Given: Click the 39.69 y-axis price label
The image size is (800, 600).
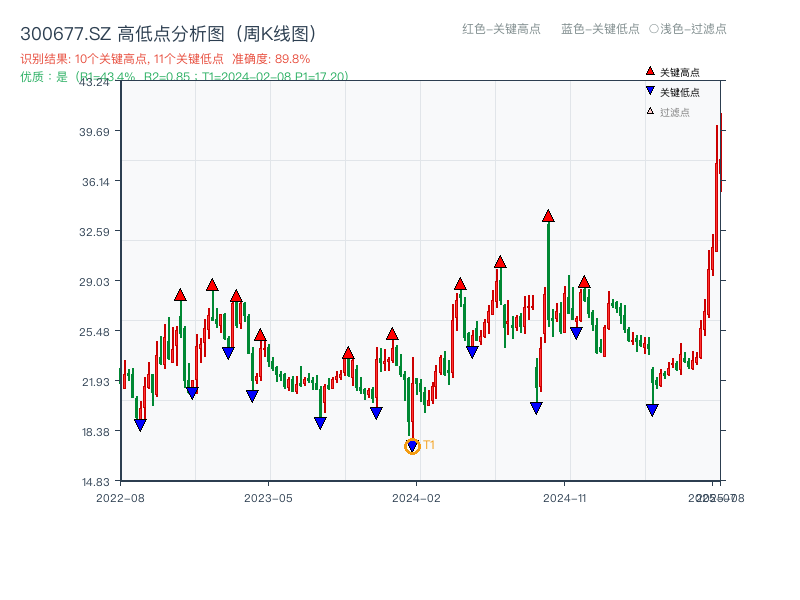Looking at the screenshot, I should coord(94,132).
